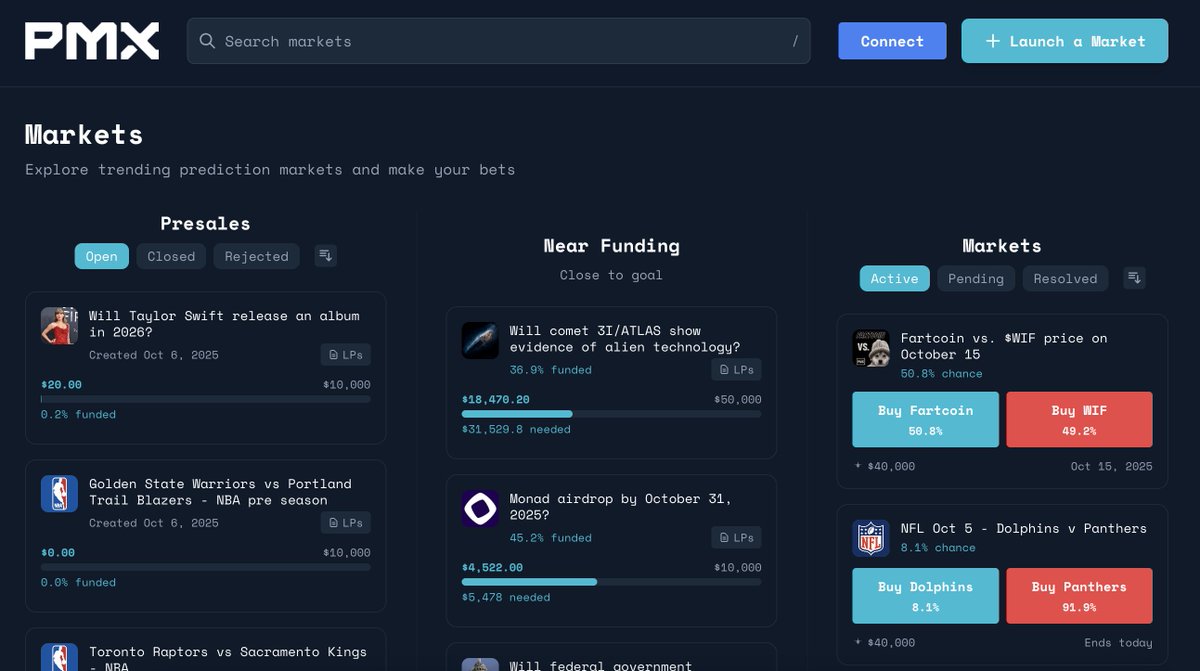
Task: Click the search magnifier icon
Action: pyautogui.click(x=207, y=41)
